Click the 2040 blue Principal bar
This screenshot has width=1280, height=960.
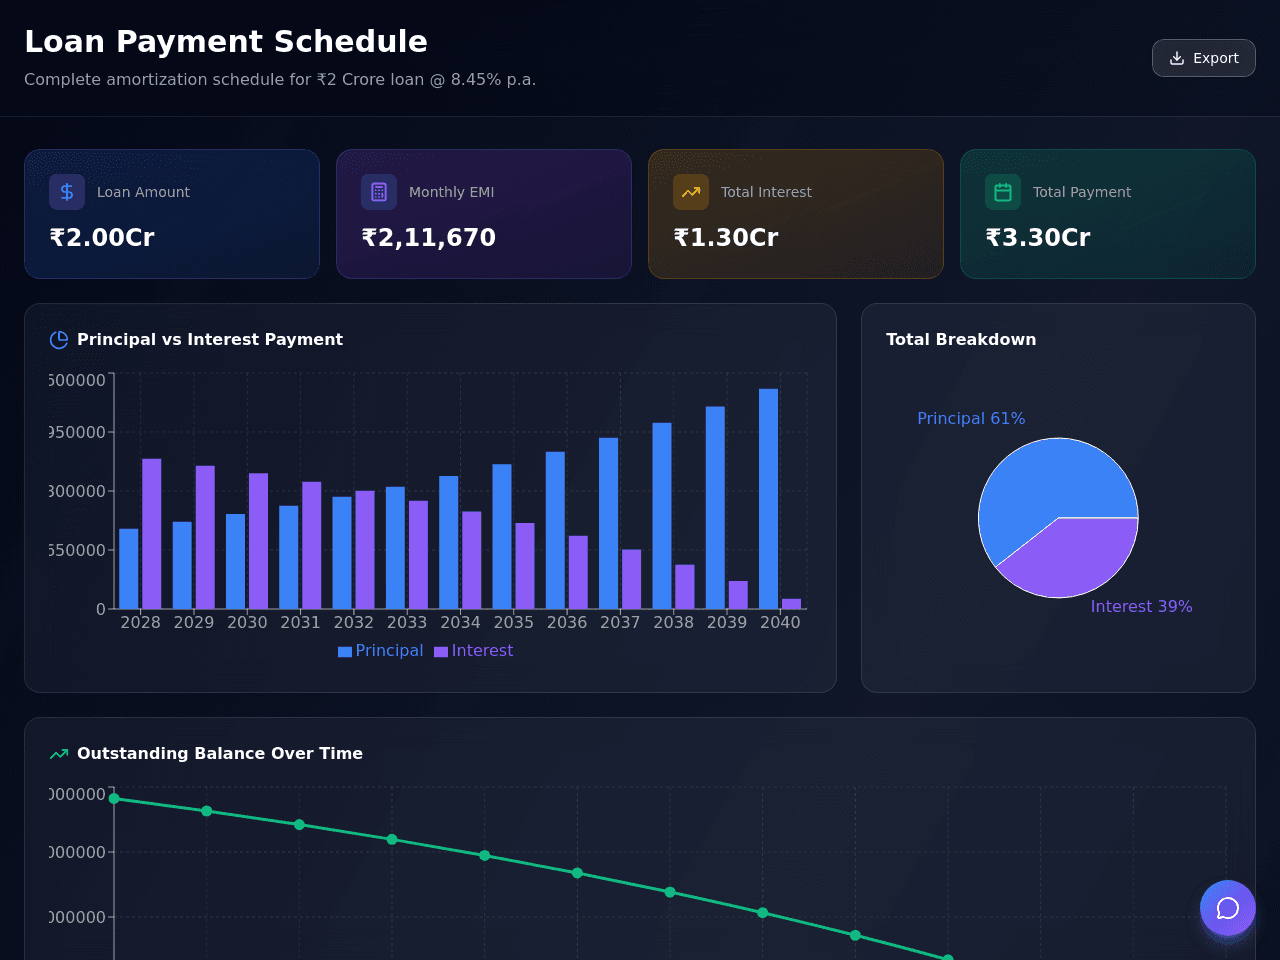click(x=768, y=499)
